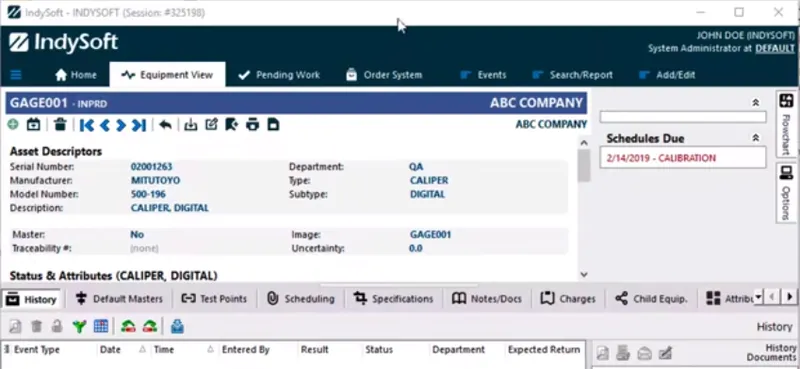
Task: Open the tab list dropdown arrow
Action: [758, 297]
